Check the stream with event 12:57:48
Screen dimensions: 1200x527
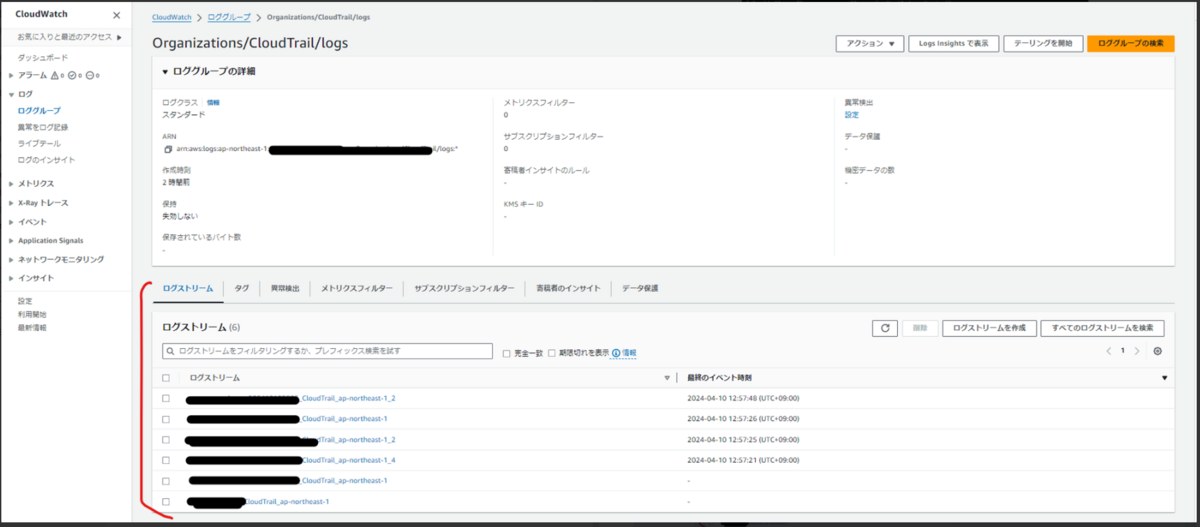[x=166, y=398]
